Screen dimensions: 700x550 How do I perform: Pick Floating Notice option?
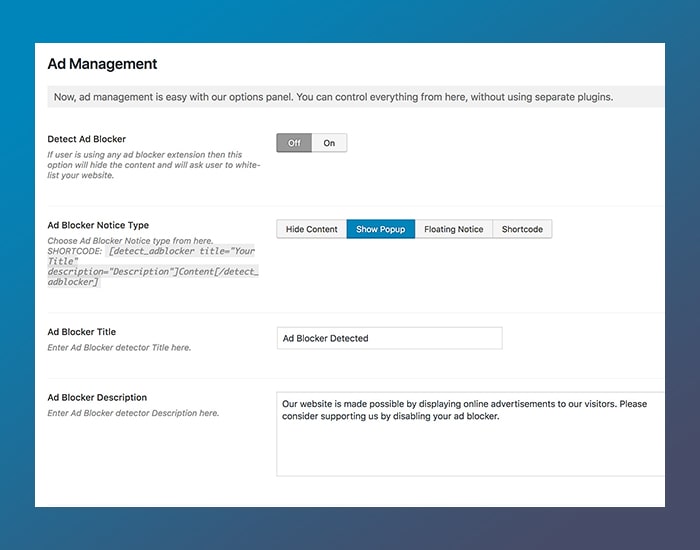(454, 229)
